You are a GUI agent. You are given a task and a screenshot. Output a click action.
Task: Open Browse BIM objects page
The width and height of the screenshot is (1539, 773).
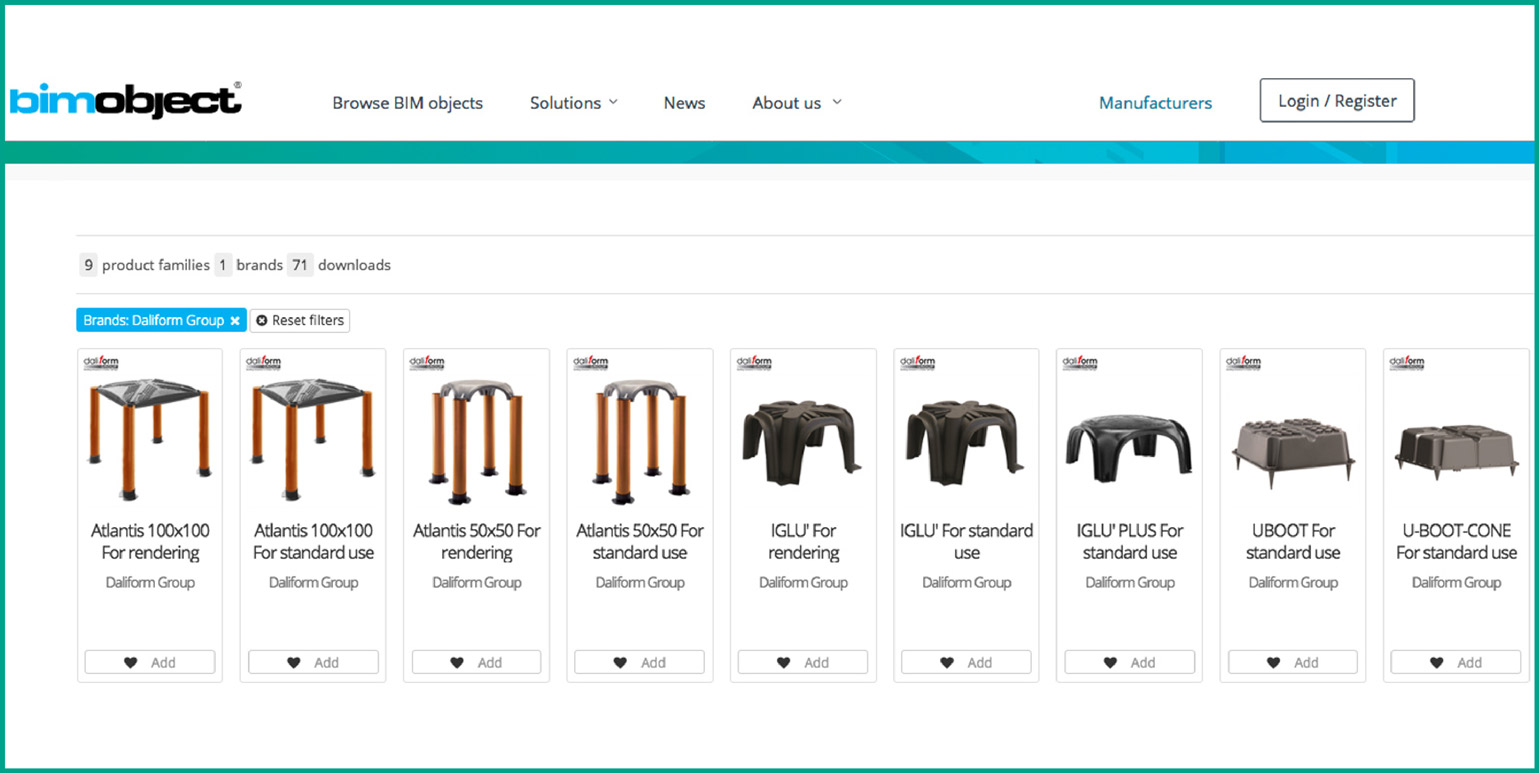click(x=407, y=103)
